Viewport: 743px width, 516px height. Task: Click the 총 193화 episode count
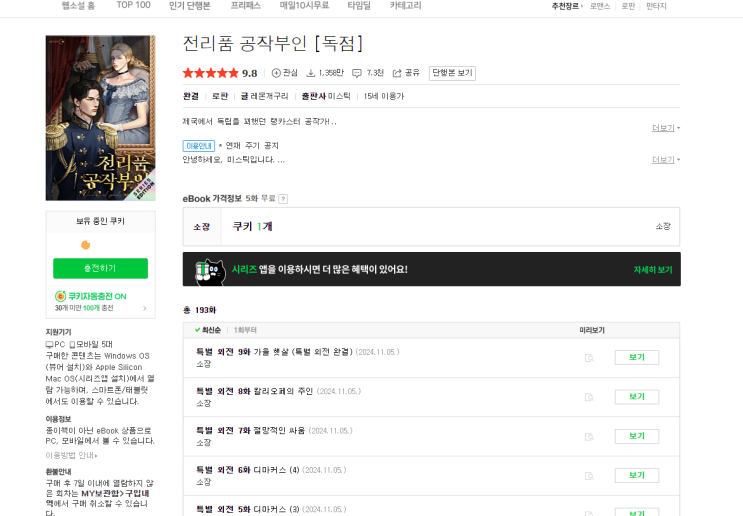click(x=199, y=310)
